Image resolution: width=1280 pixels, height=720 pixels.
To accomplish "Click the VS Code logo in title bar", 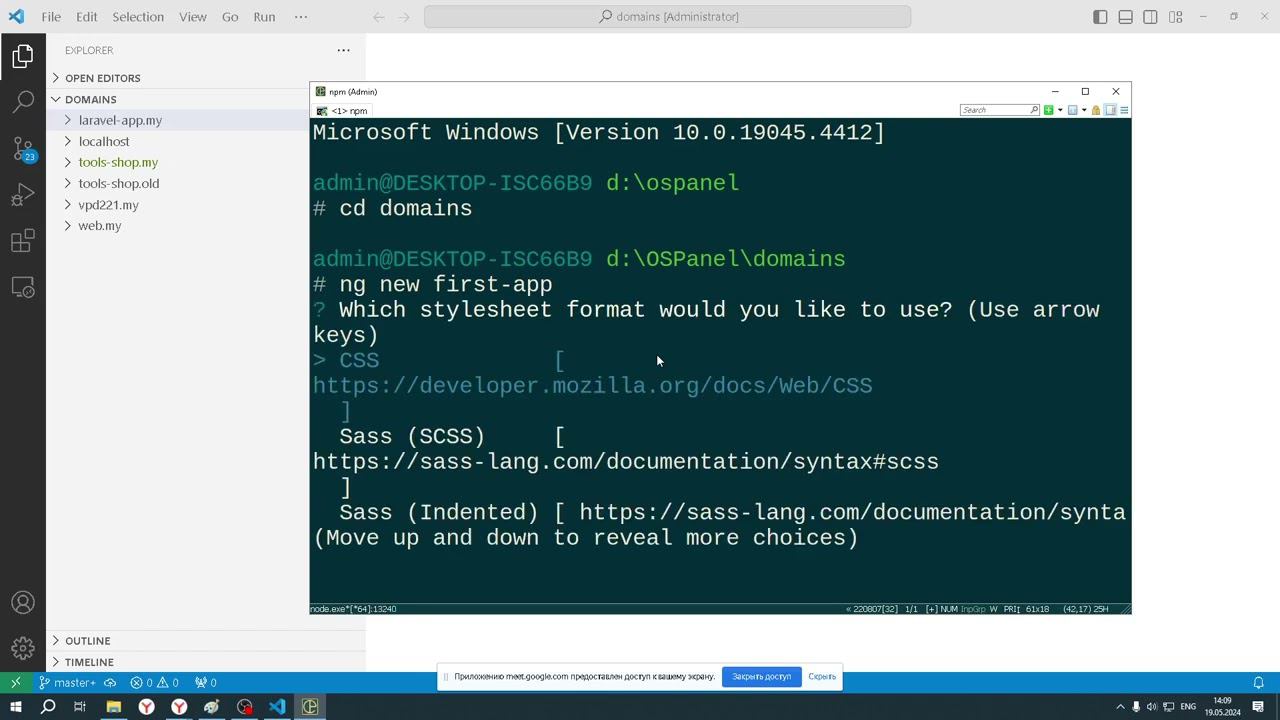I will [16, 16].
